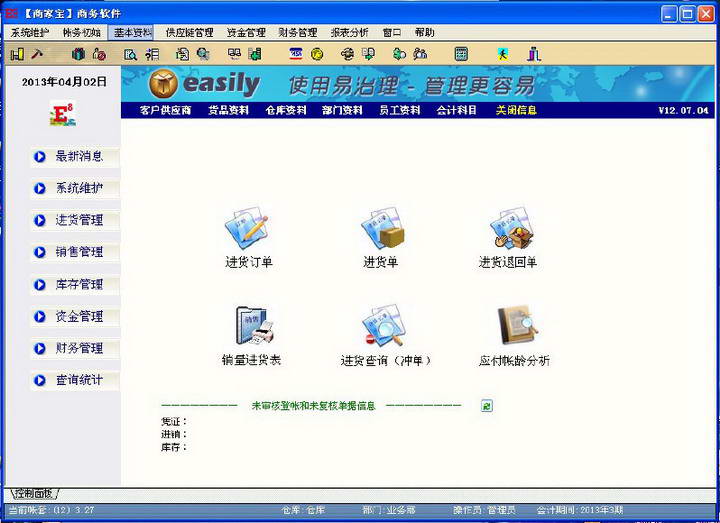The image size is (720, 523).
Task: Open 进货查询（冲单）search icon
Action: 385,336
